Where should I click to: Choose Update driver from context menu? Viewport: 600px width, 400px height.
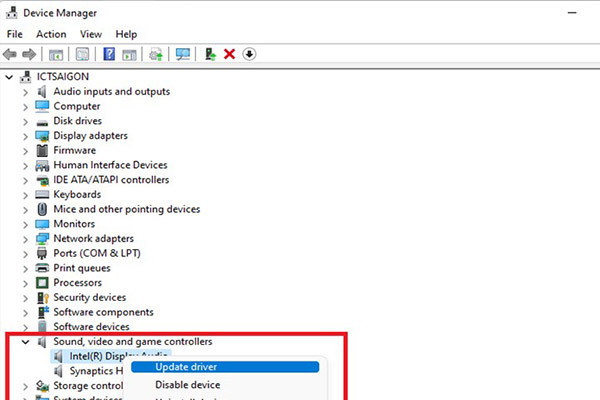pyautogui.click(x=225, y=367)
